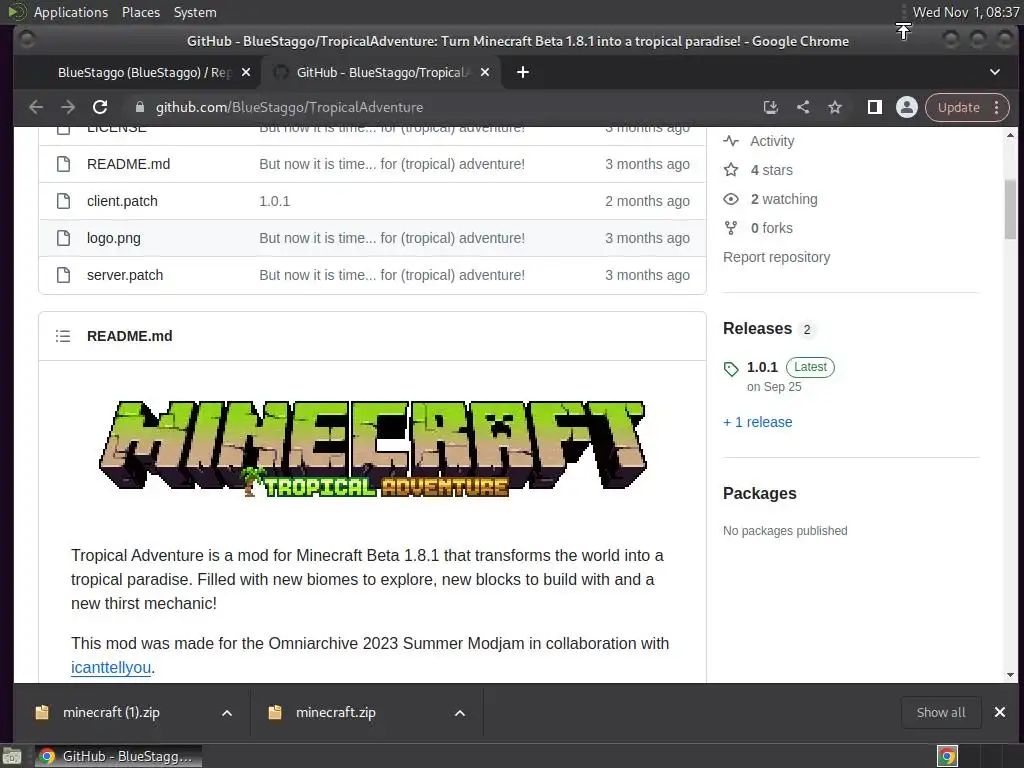The image size is (1024, 768).
Task: Open logo.png file
Action: 114,238
